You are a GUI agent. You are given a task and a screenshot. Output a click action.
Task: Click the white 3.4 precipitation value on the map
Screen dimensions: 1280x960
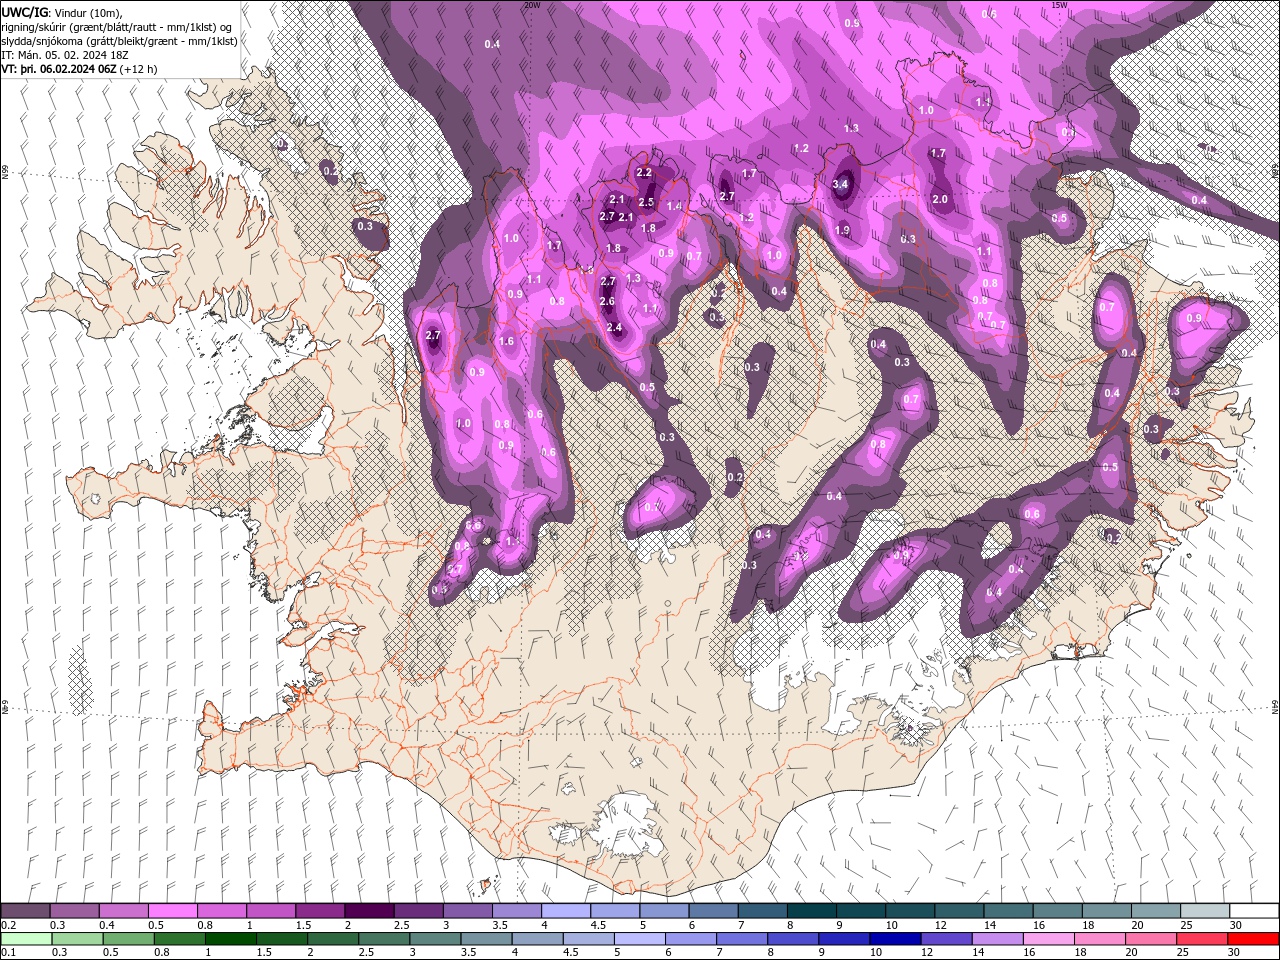[x=841, y=185]
